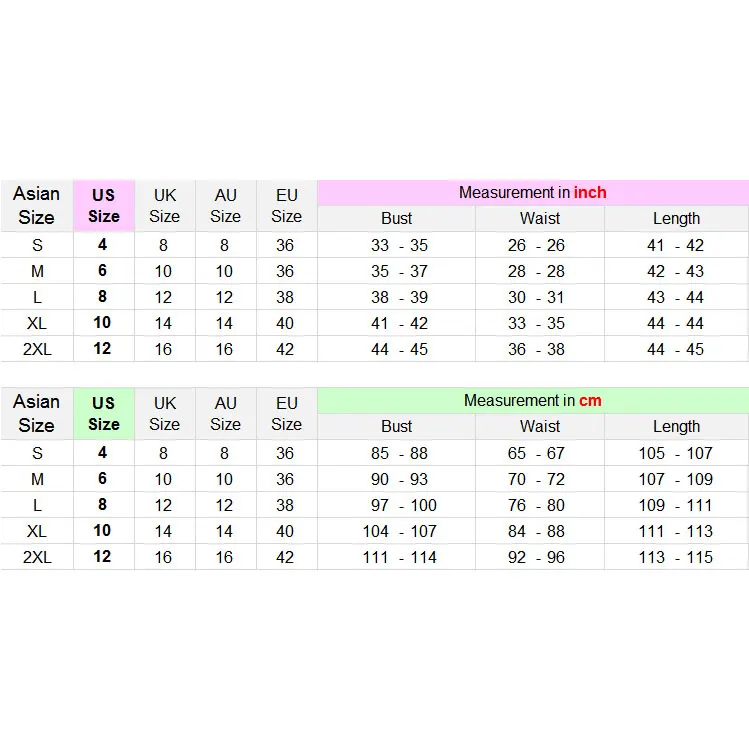Viewport: 749px width, 749px height.
Task: Select the pink 'US Size' header cell
Action: 104,205
